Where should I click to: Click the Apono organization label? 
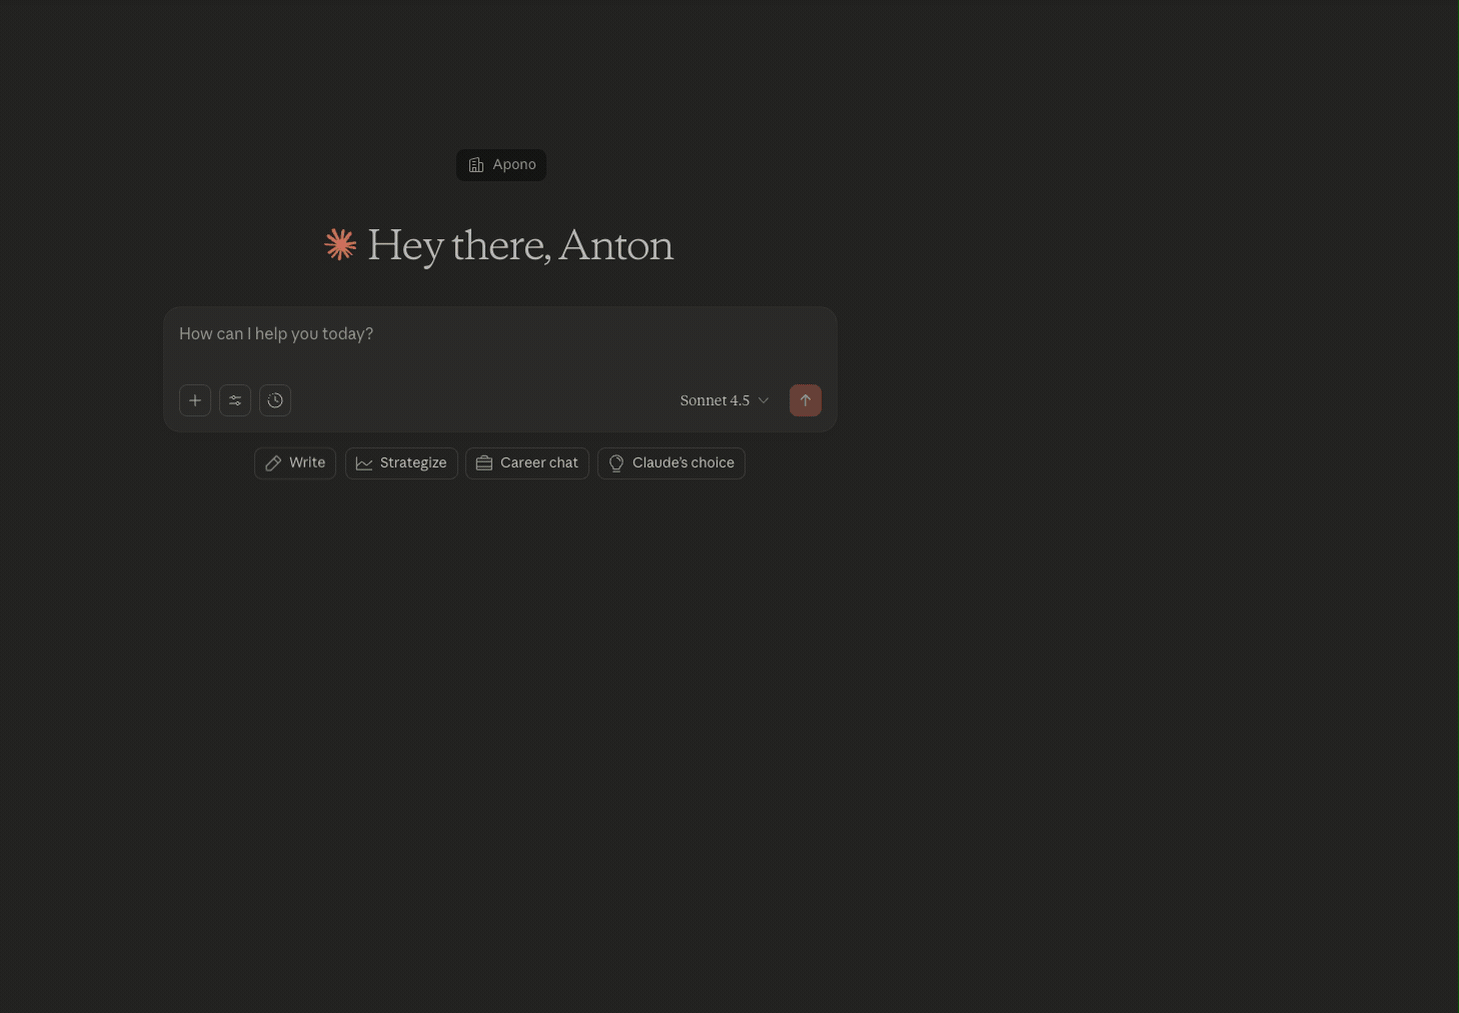pos(514,165)
